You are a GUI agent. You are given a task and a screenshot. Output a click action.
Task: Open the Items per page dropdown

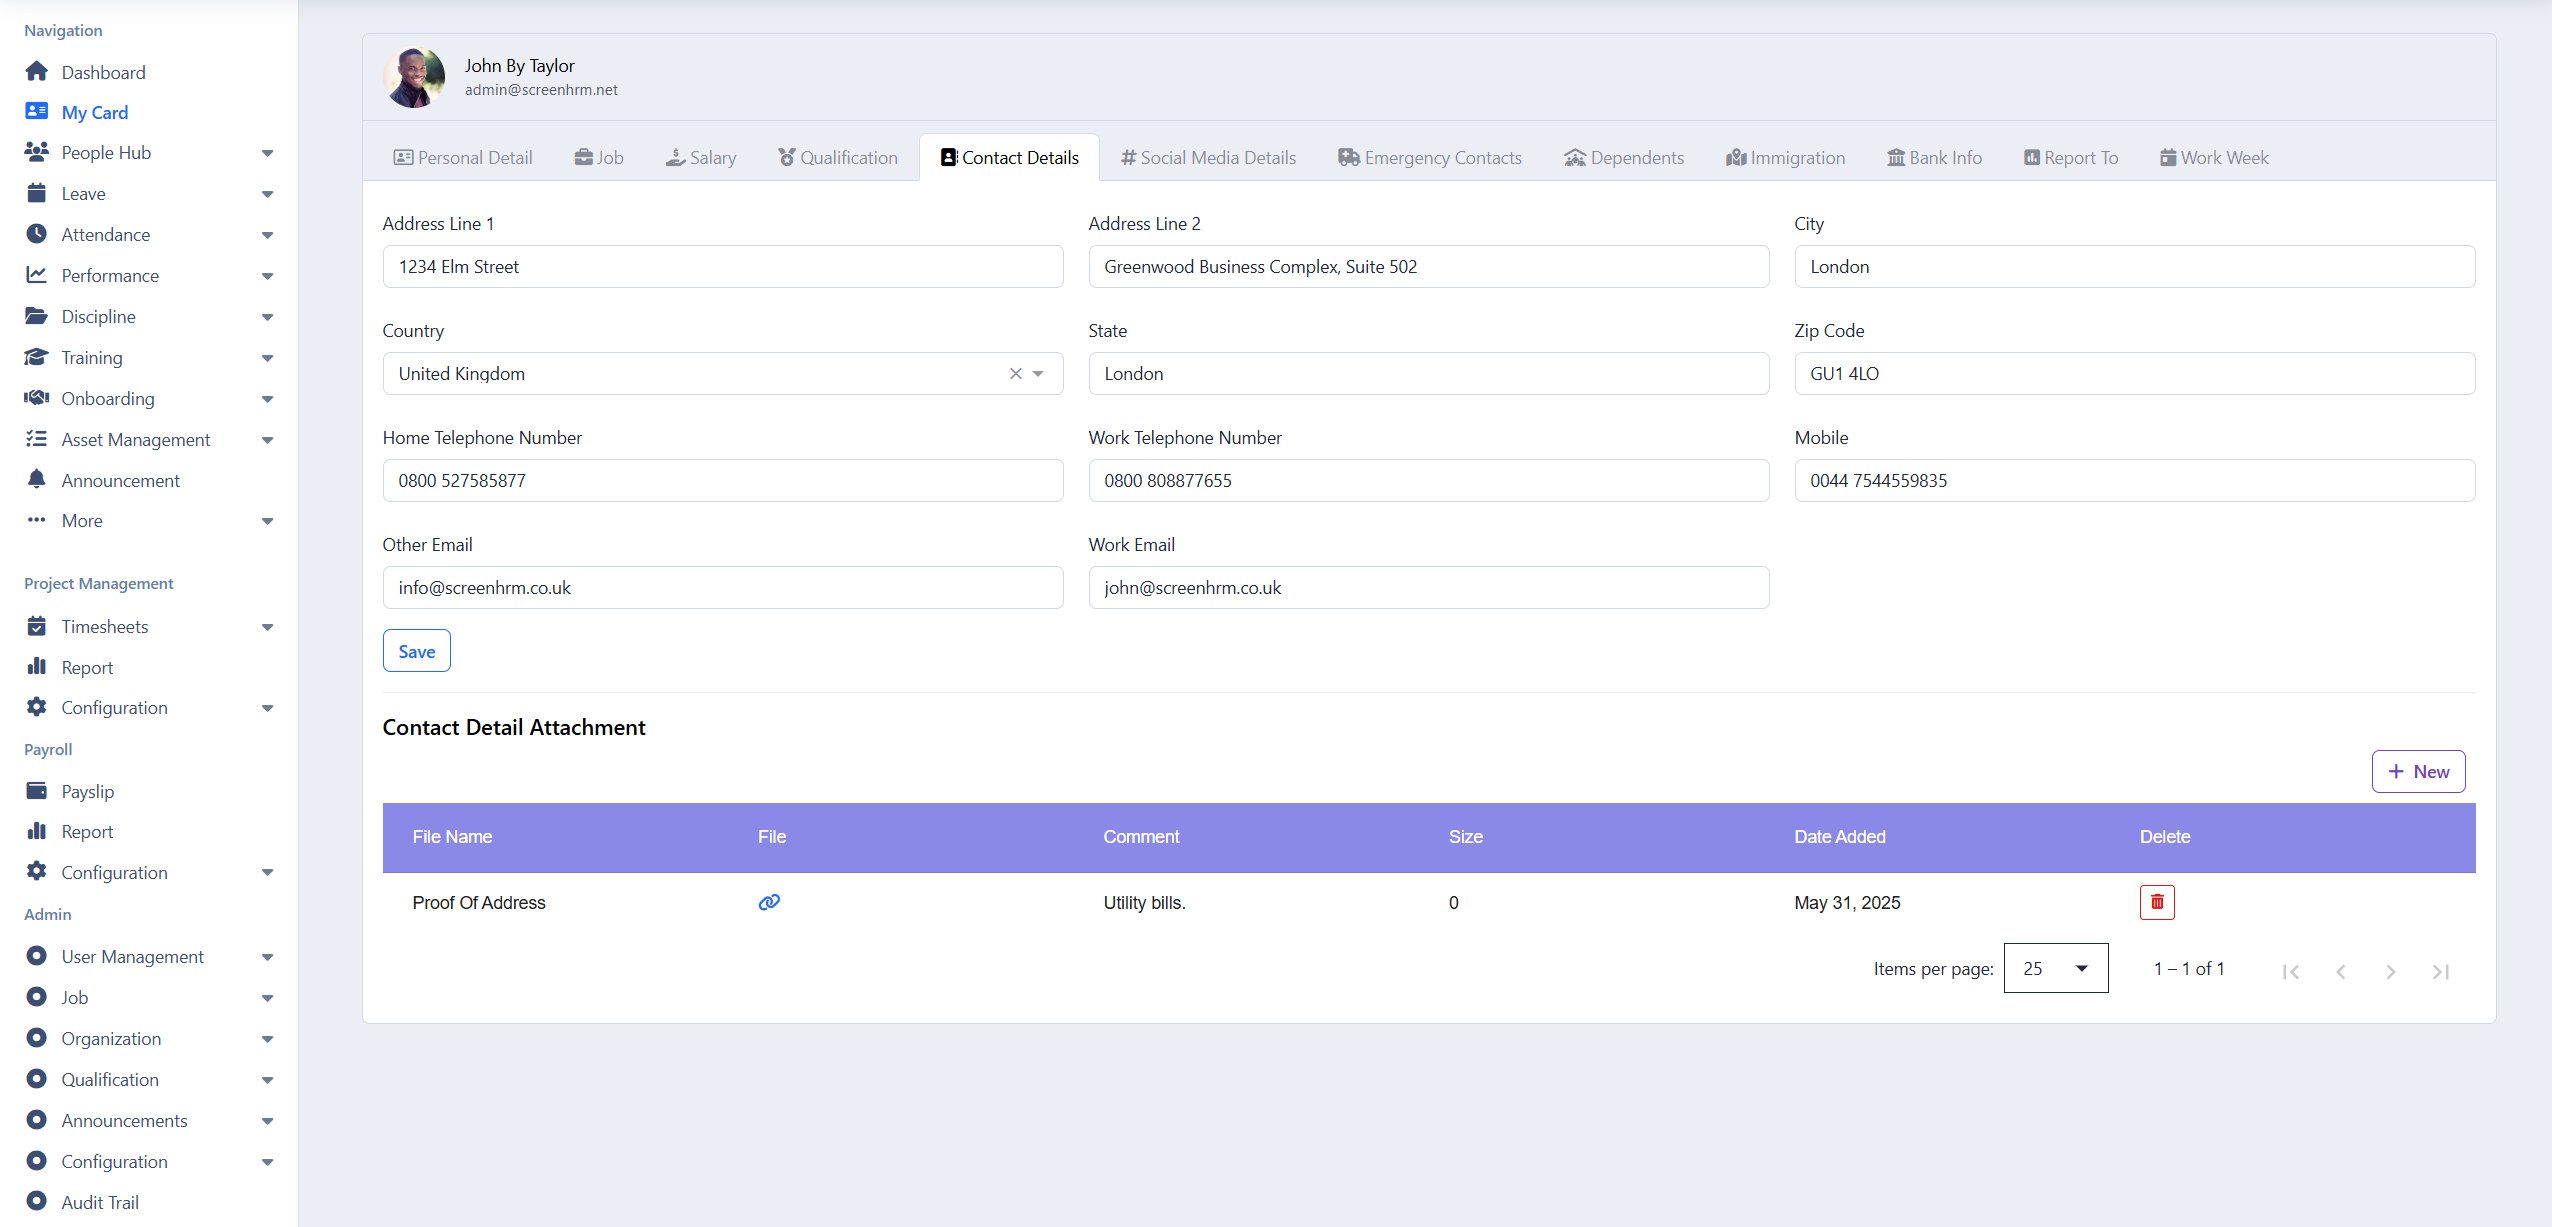2055,968
